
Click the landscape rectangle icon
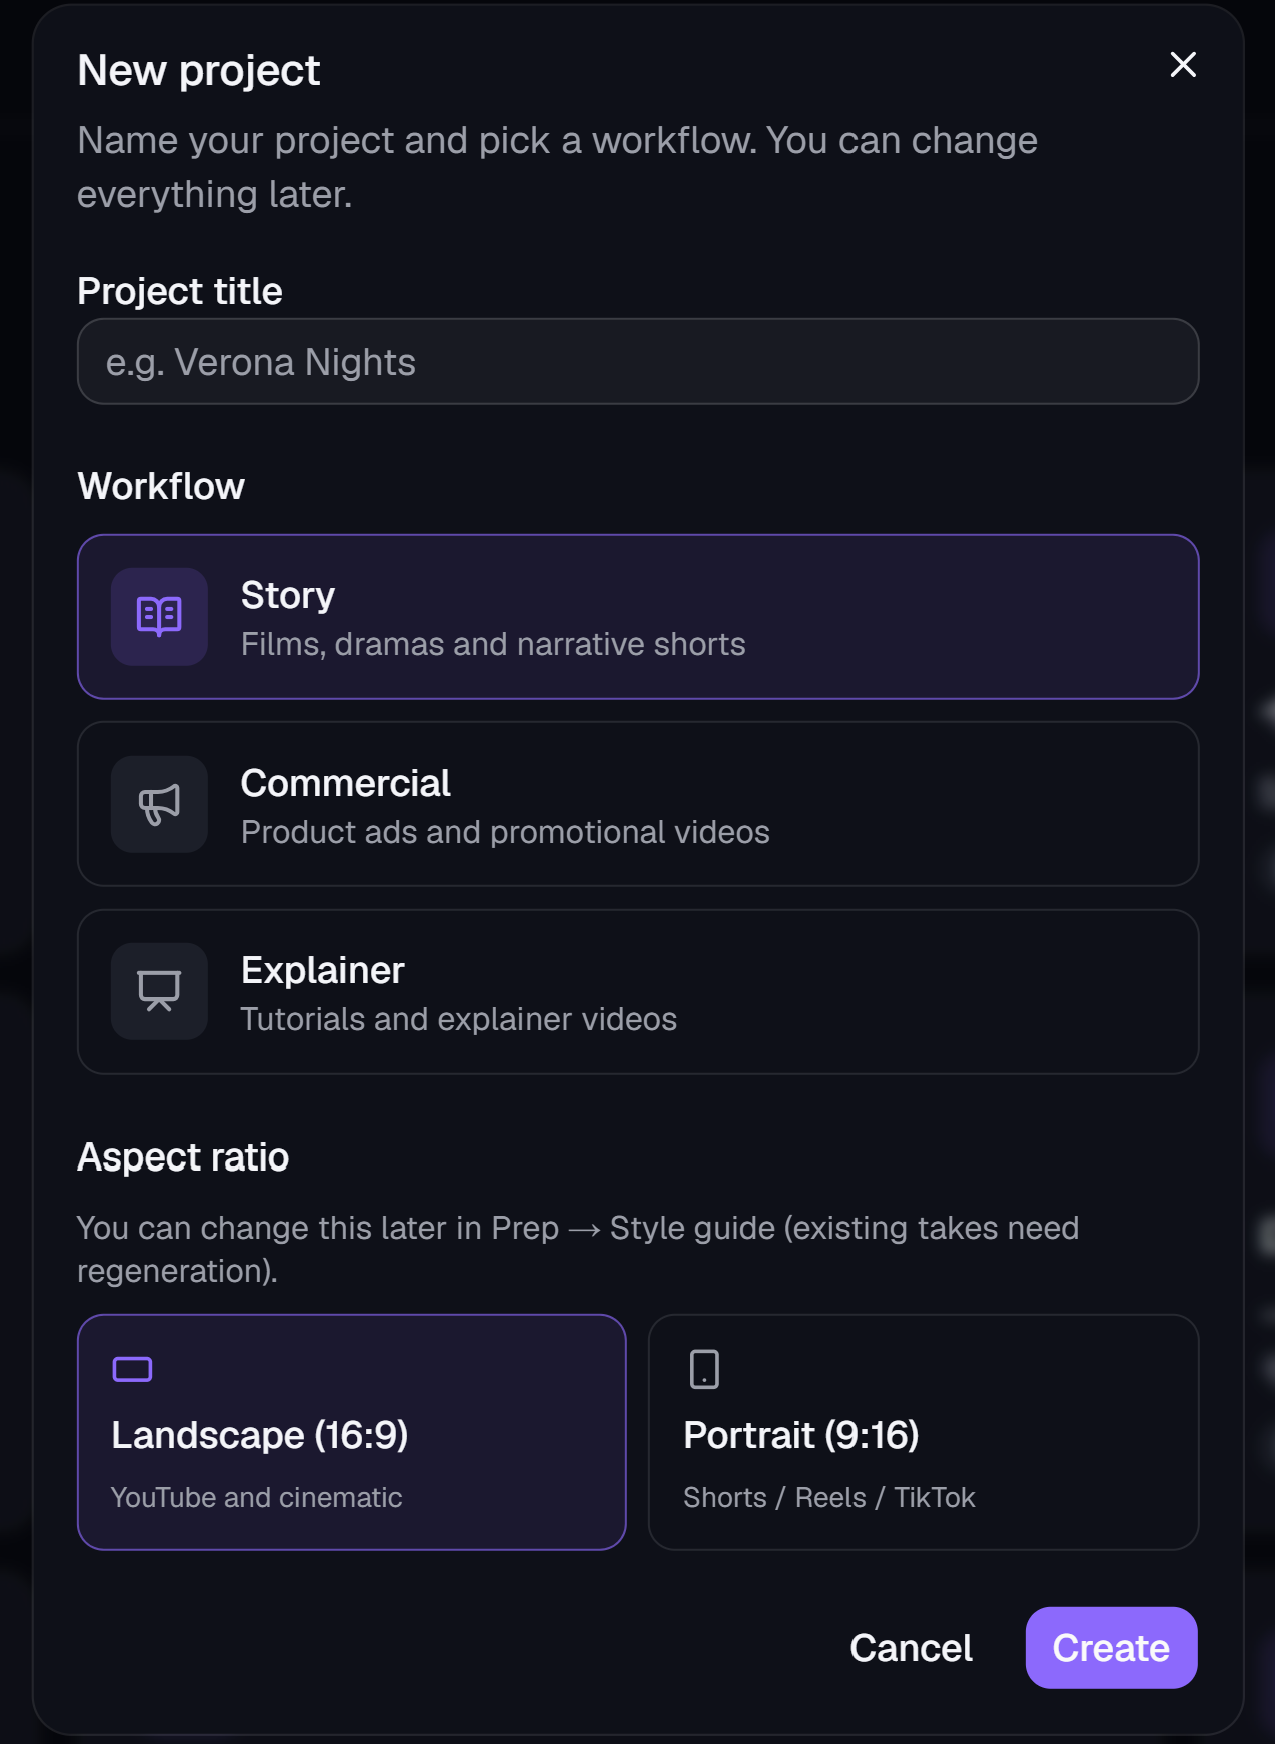132,1369
